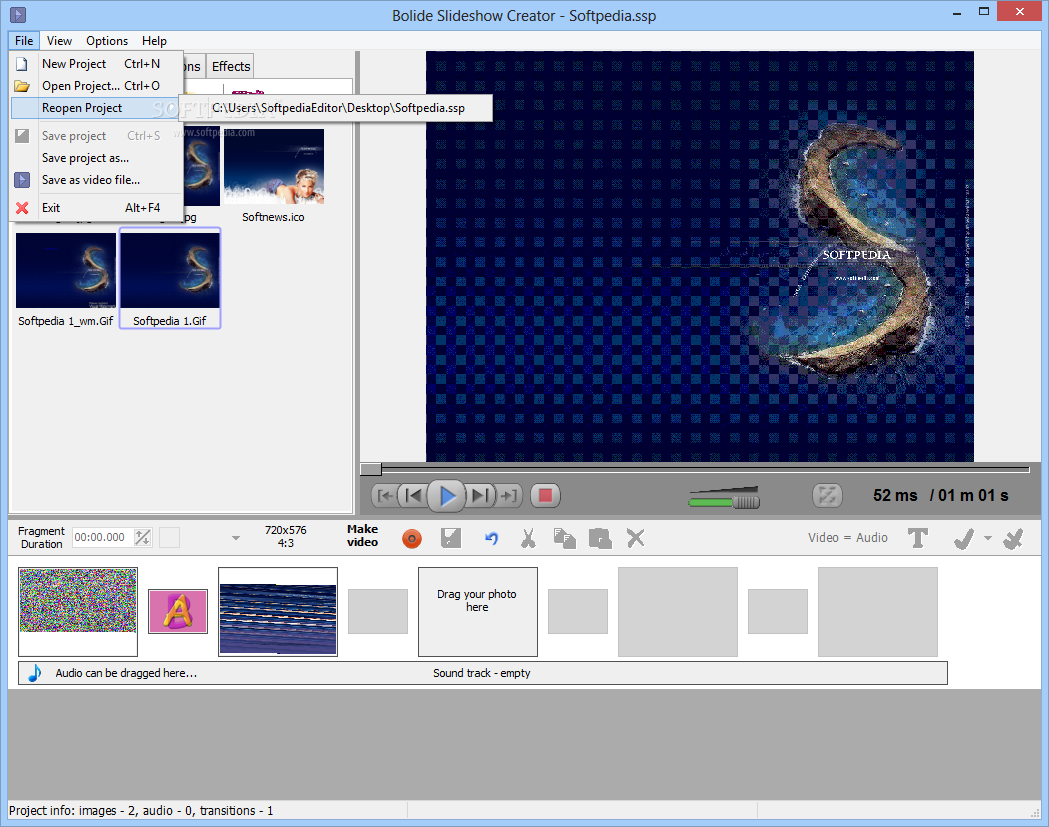1049x827 pixels.
Task: Select the Softpedia 1.Gif thumbnail
Action: pyautogui.click(x=170, y=278)
